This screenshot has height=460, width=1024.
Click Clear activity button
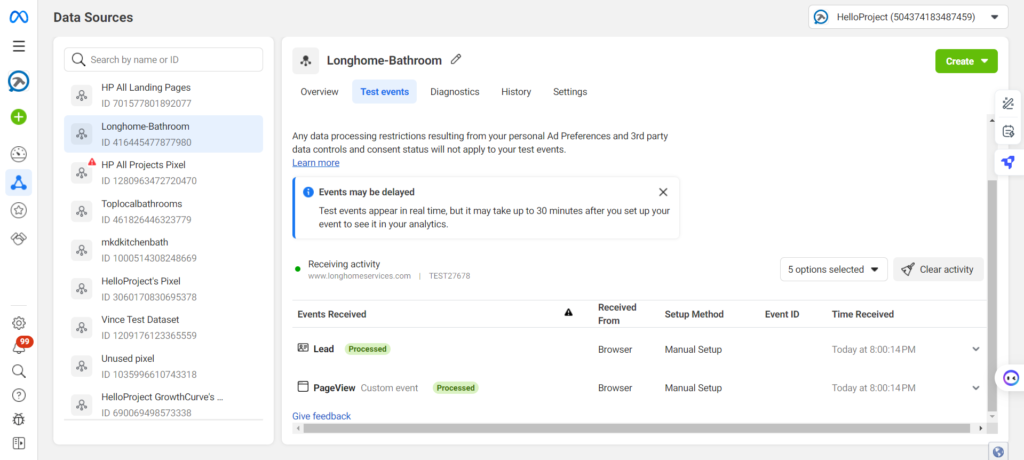pos(938,269)
